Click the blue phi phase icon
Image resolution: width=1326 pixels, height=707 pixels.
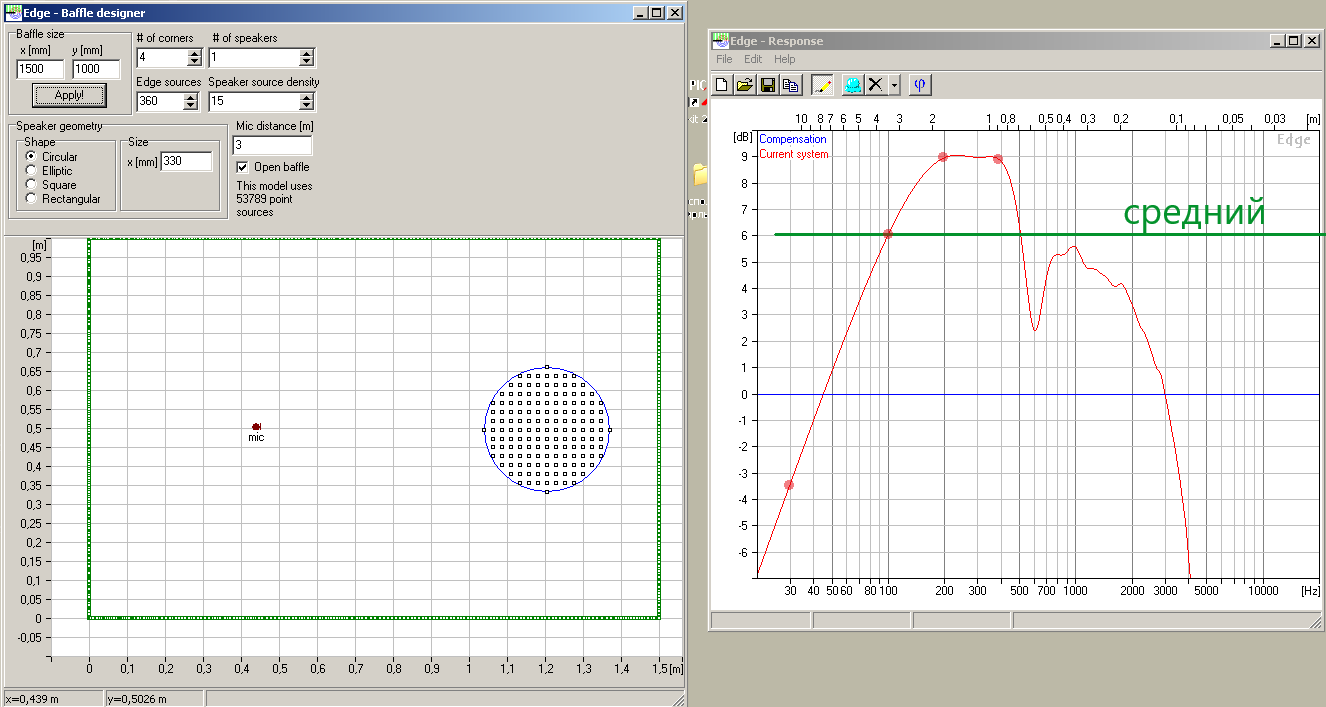pos(919,85)
